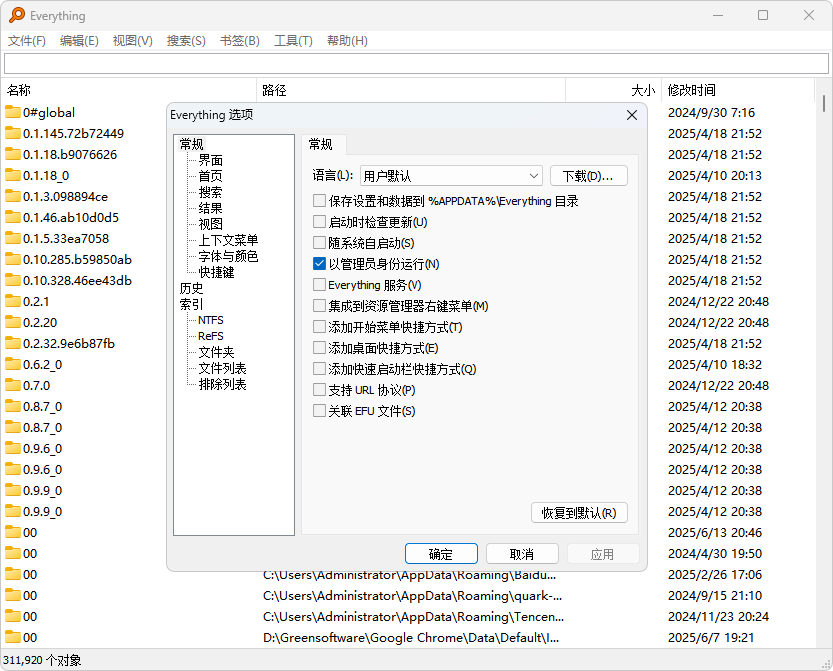Select NTFS in the options tree
Screen dimensions: 833x671
click(211, 320)
